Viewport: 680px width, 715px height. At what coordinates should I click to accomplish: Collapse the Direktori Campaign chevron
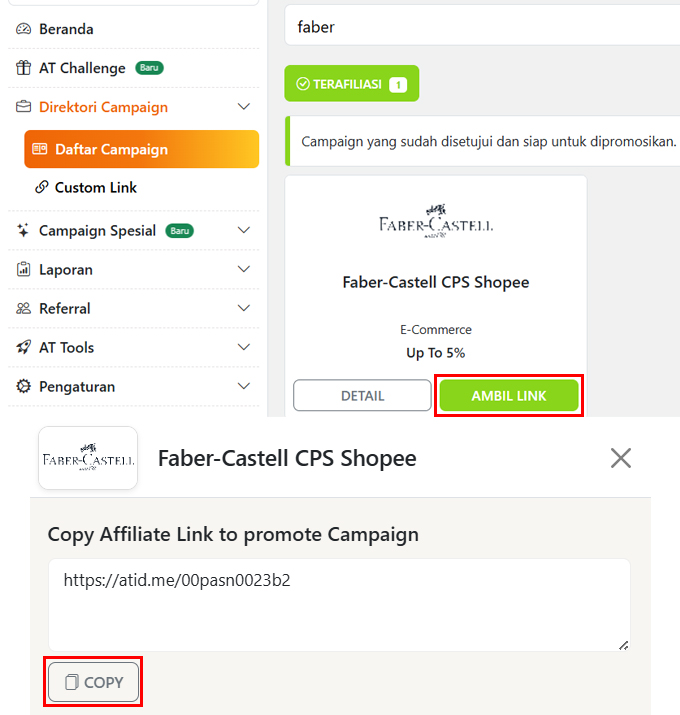tap(243, 107)
